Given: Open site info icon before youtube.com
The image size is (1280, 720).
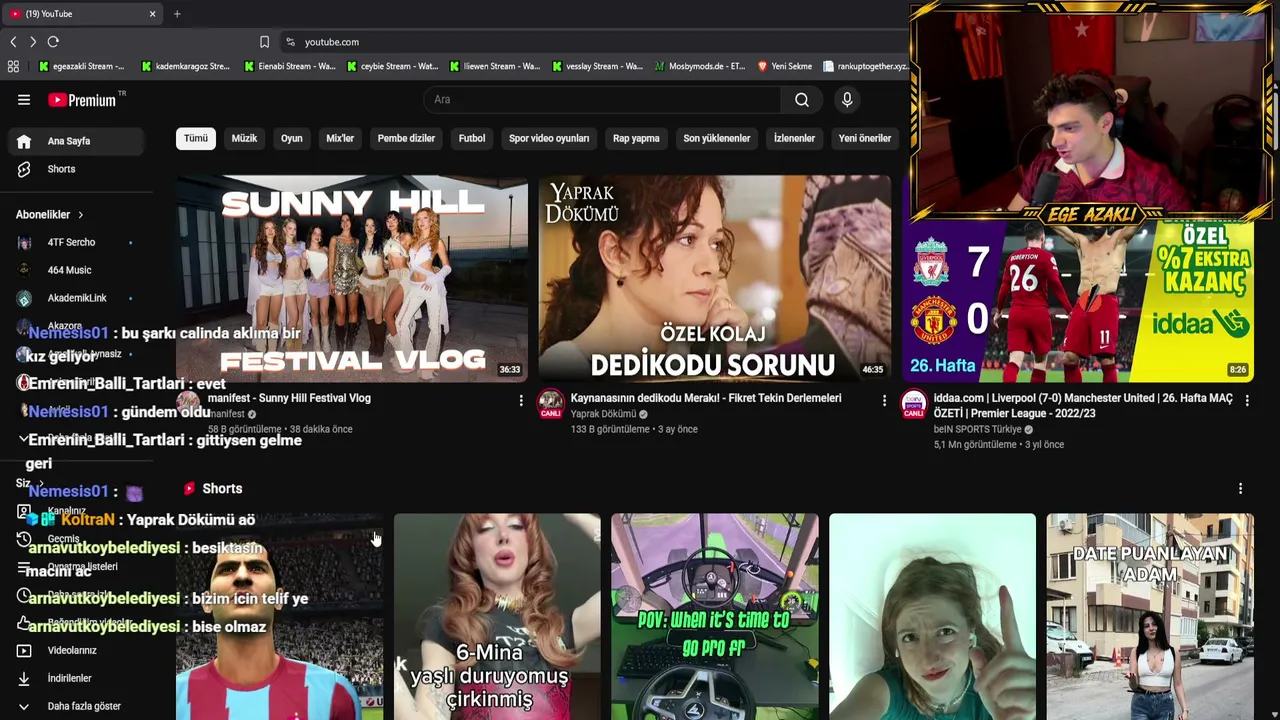Looking at the screenshot, I should [291, 42].
